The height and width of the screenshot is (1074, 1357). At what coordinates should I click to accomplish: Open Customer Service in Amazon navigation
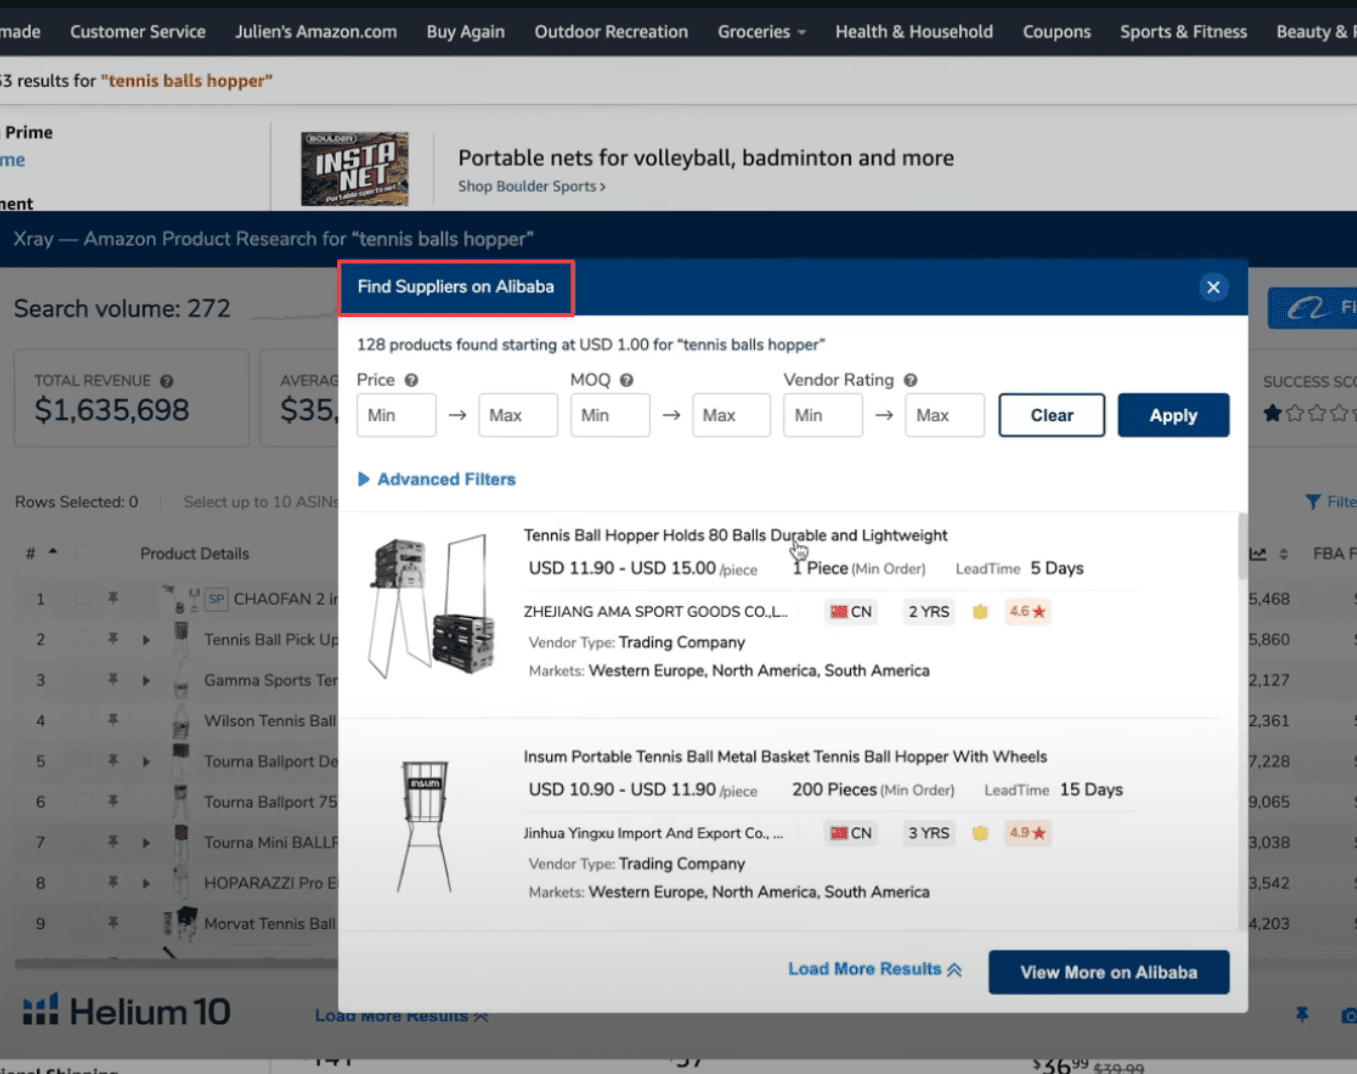point(138,32)
